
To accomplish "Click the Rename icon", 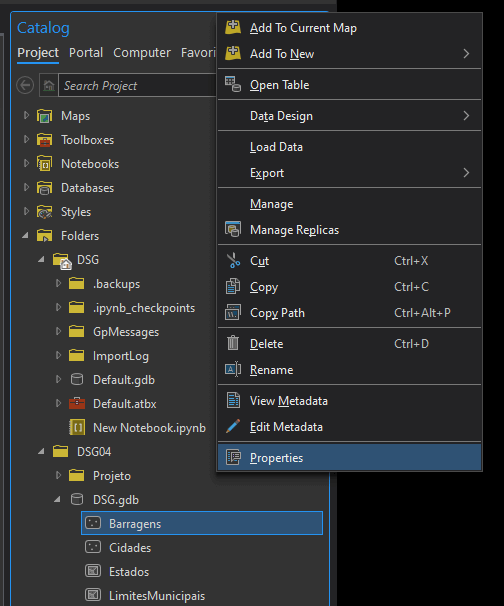I will coord(233,369).
